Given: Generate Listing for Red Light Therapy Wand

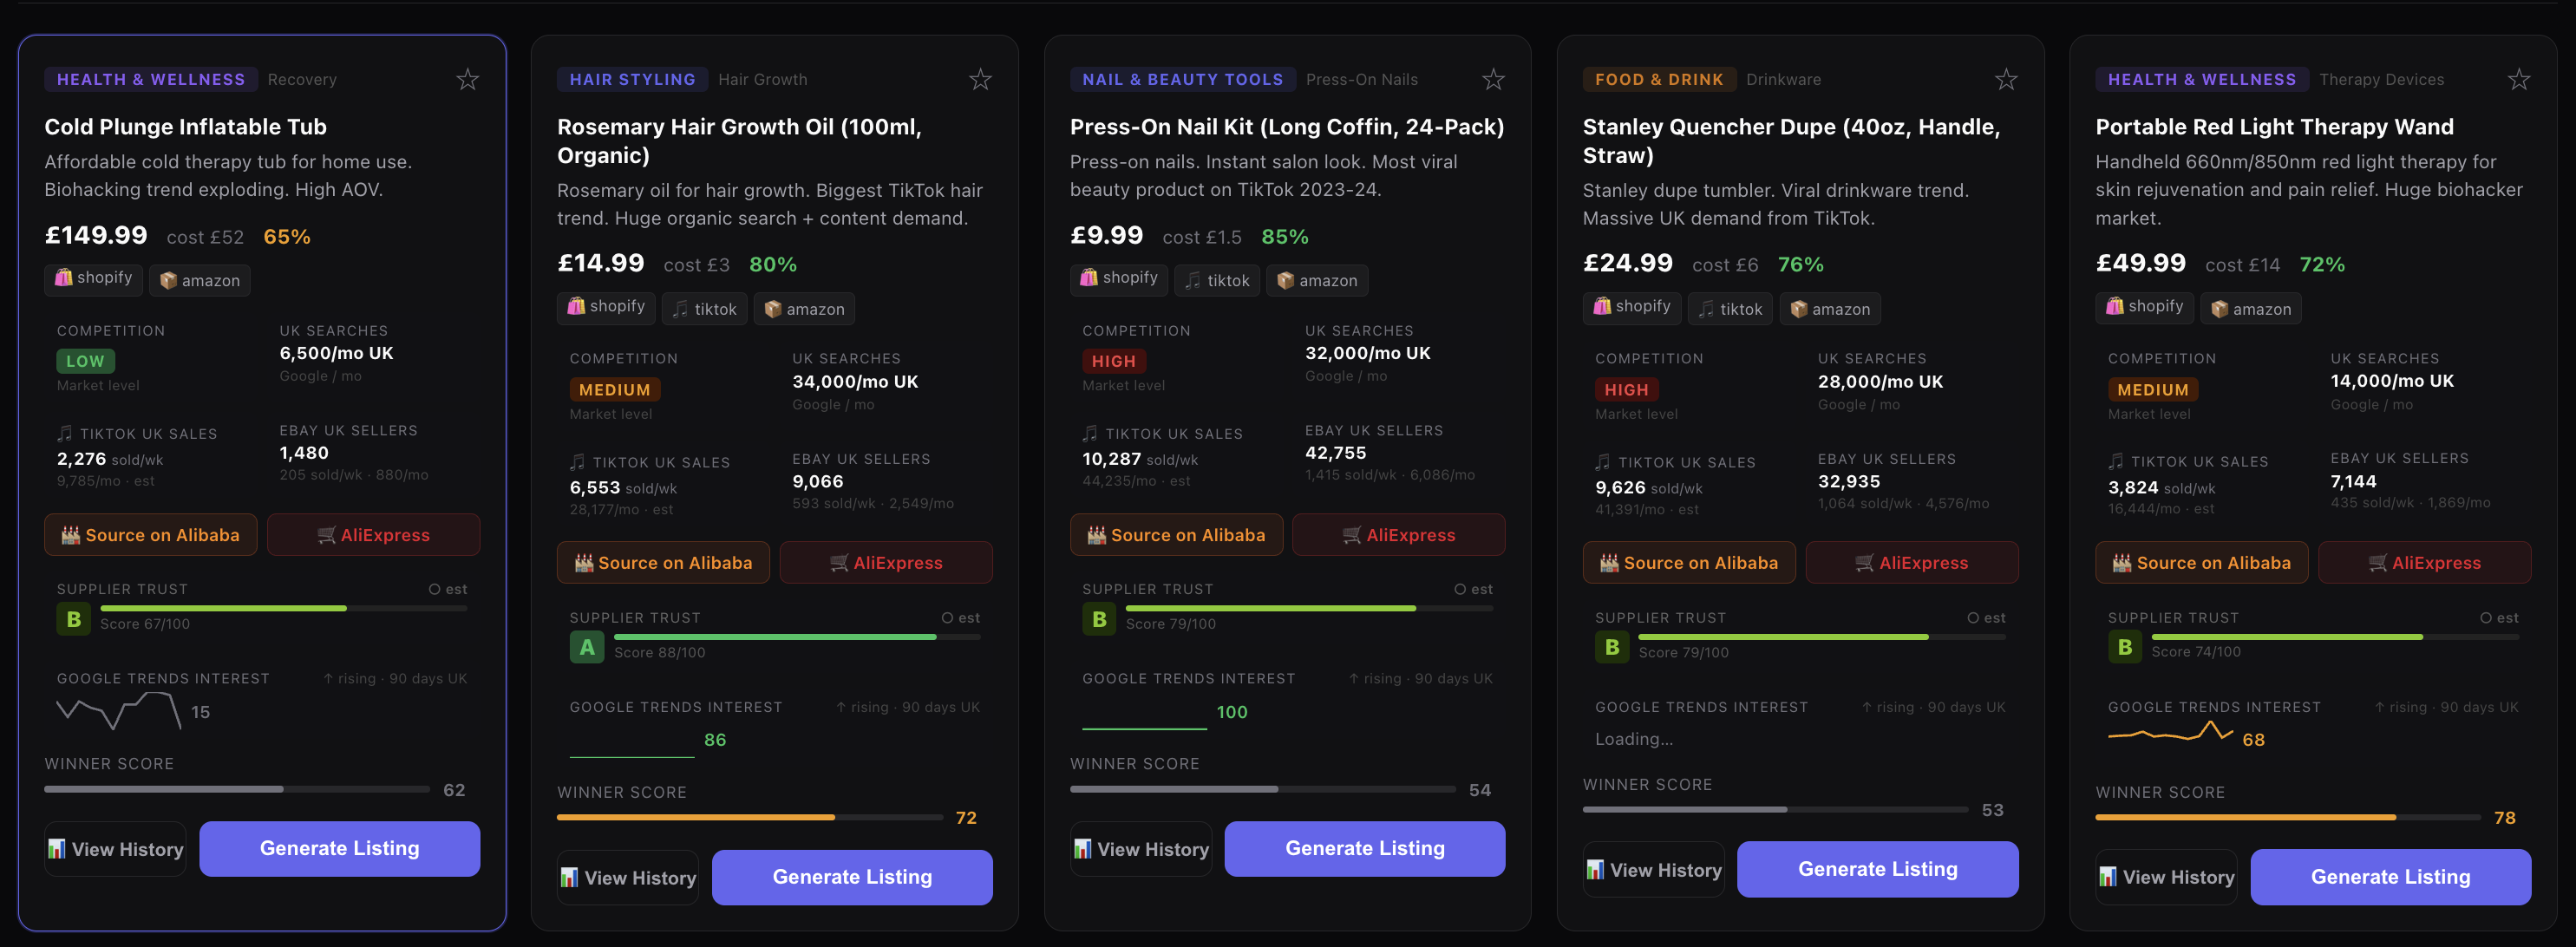Looking at the screenshot, I should tap(2390, 877).
